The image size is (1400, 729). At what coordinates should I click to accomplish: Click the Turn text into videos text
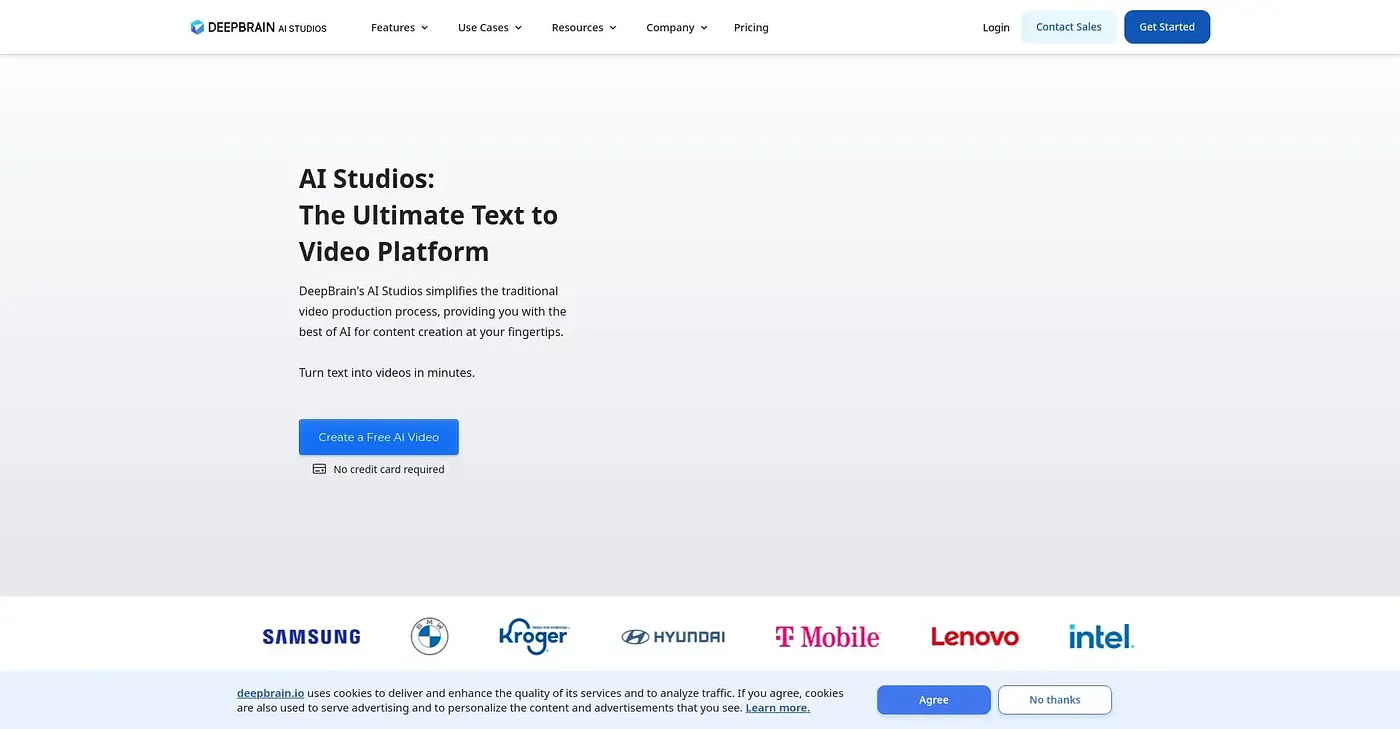(387, 373)
